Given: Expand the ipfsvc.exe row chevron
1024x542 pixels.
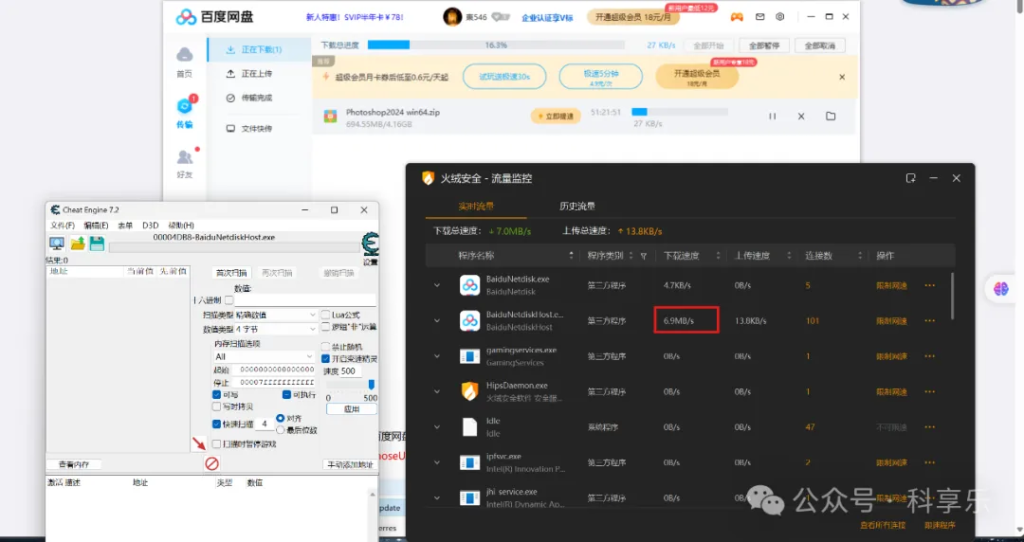Looking at the screenshot, I should click(x=437, y=462).
